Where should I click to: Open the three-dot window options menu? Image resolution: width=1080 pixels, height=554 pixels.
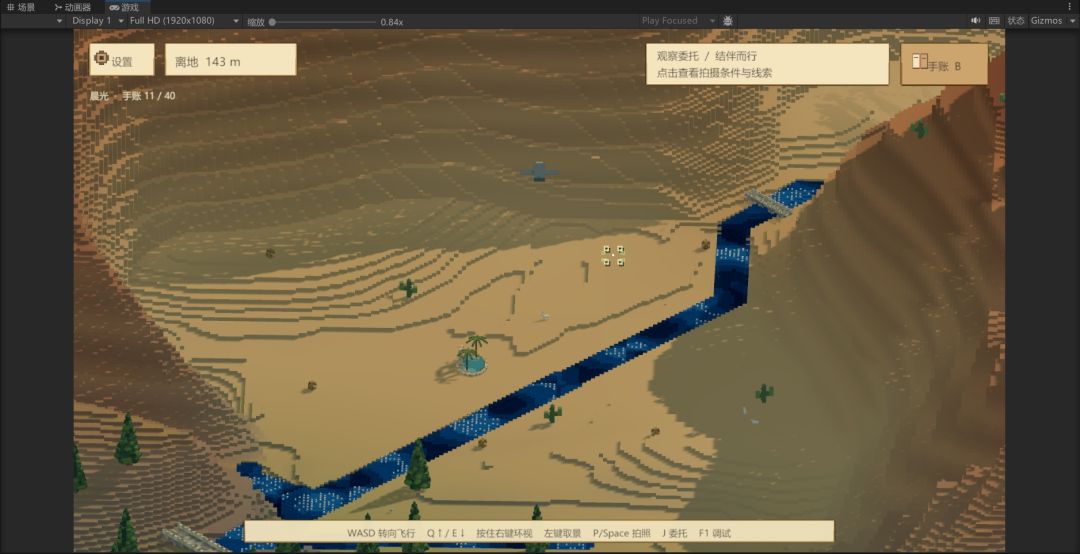1069,7
